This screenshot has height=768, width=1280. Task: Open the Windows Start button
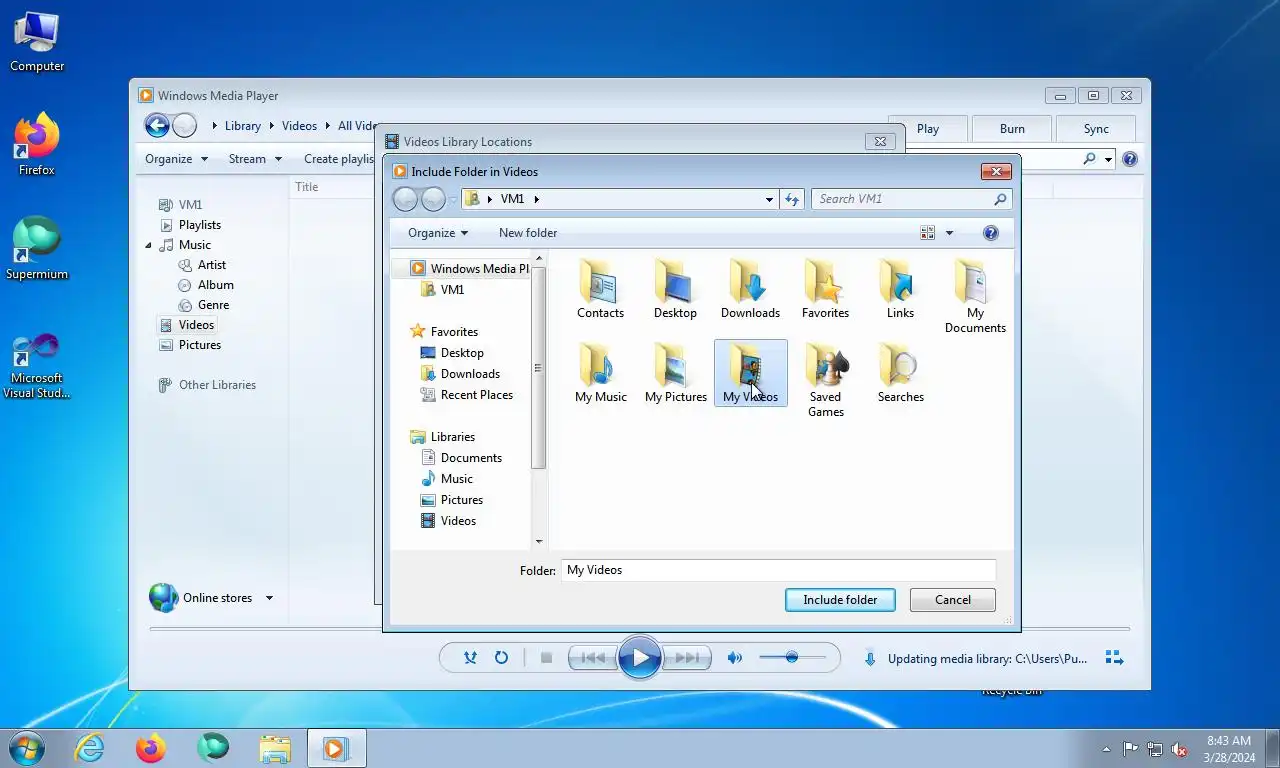click(25, 748)
